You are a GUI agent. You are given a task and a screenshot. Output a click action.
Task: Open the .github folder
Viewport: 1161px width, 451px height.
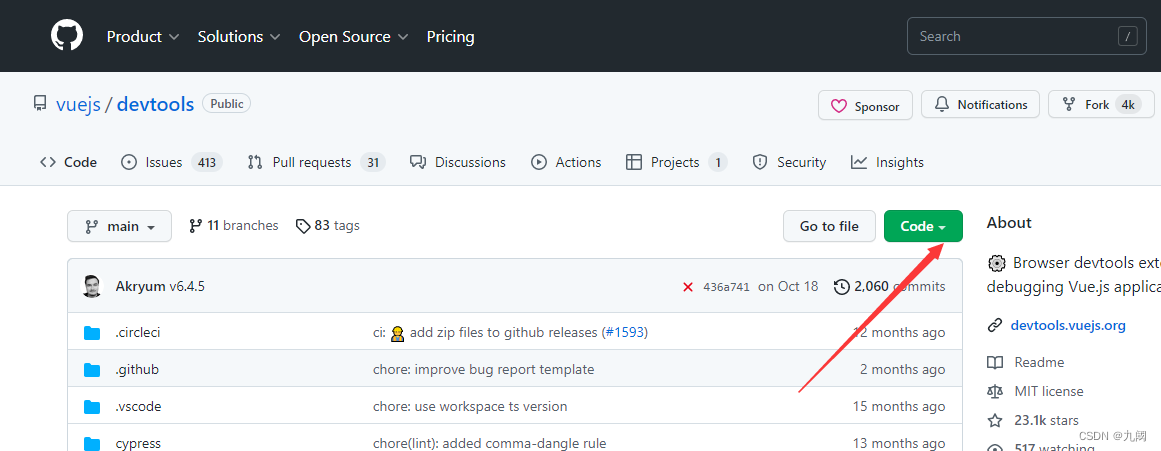click(x=137, y=369)
